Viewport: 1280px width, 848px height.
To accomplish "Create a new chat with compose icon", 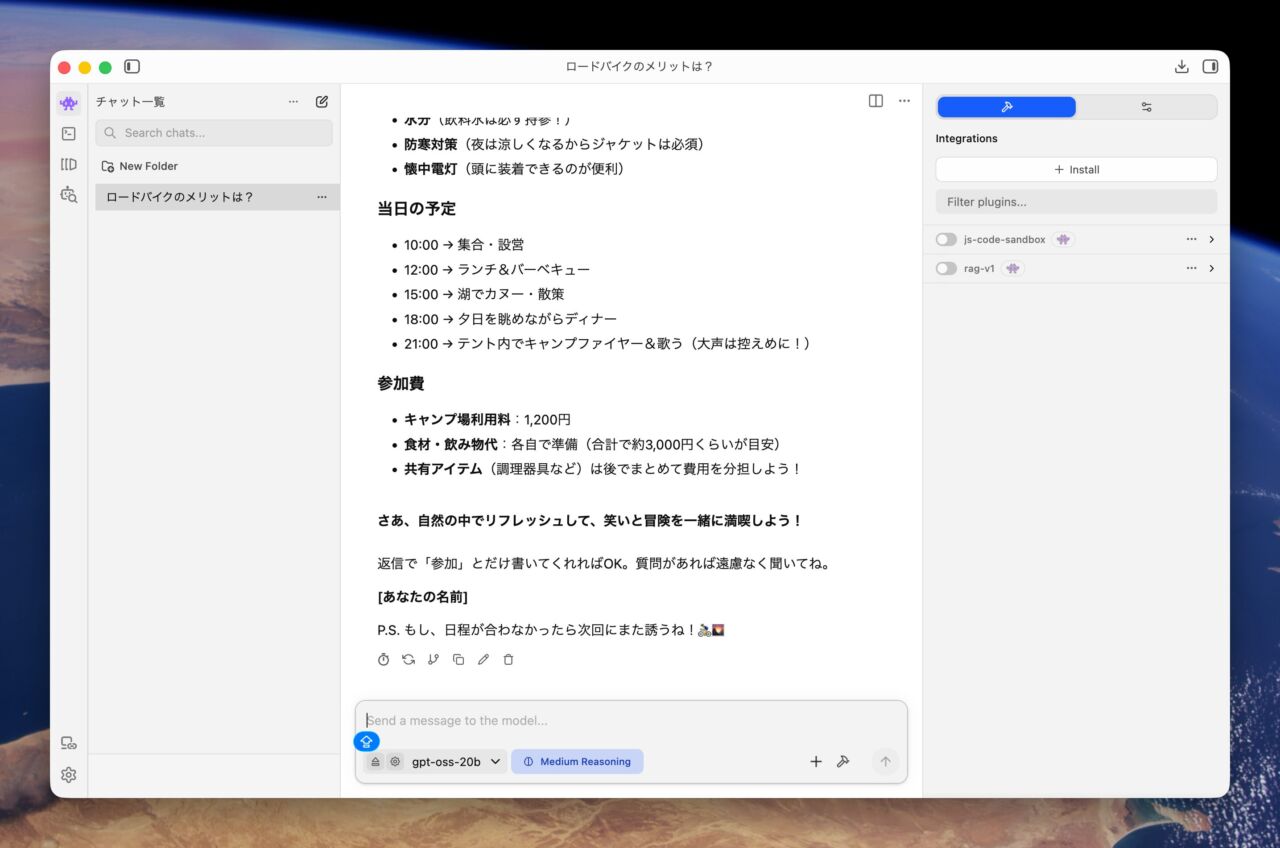I will [x=322, y=101].
